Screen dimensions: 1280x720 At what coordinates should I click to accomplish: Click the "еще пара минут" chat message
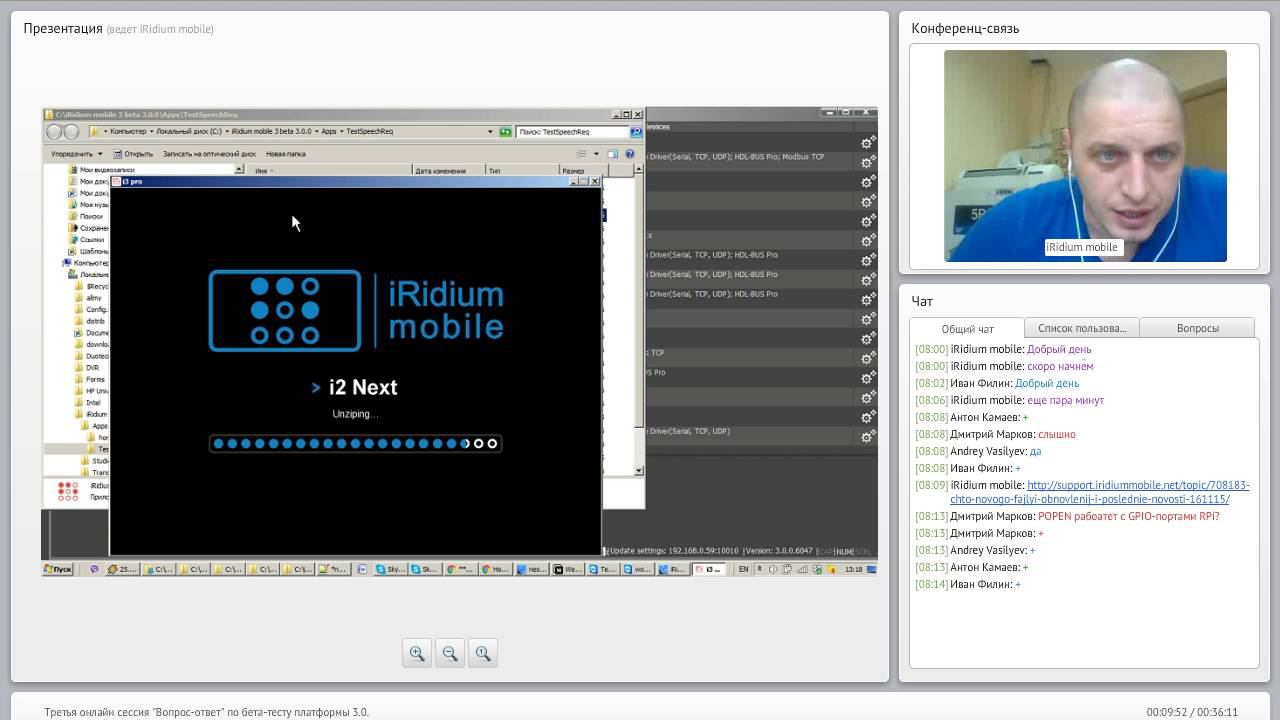(1065, 400)
